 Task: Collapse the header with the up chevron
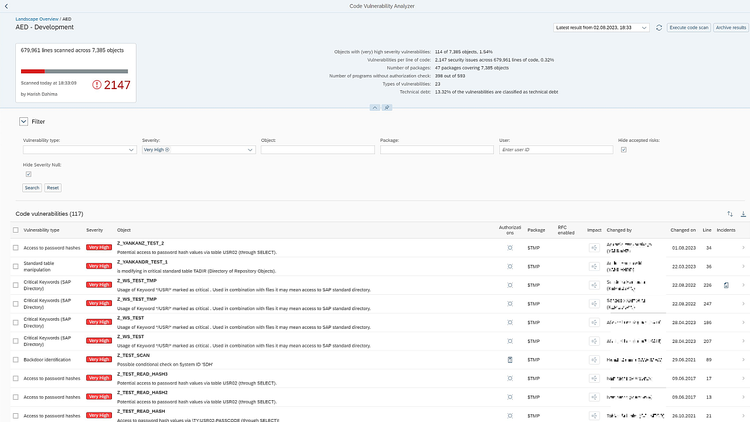pyautogui.click(x=375, y=108)
